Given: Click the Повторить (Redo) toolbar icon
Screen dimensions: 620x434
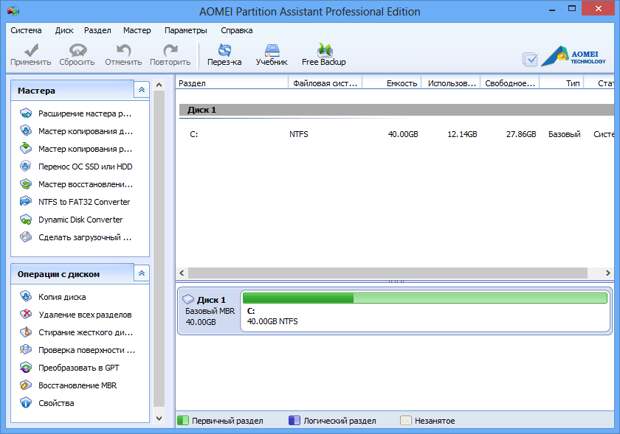Looking at the screenshot, I should pyautogui.click(x=170, y=50).
